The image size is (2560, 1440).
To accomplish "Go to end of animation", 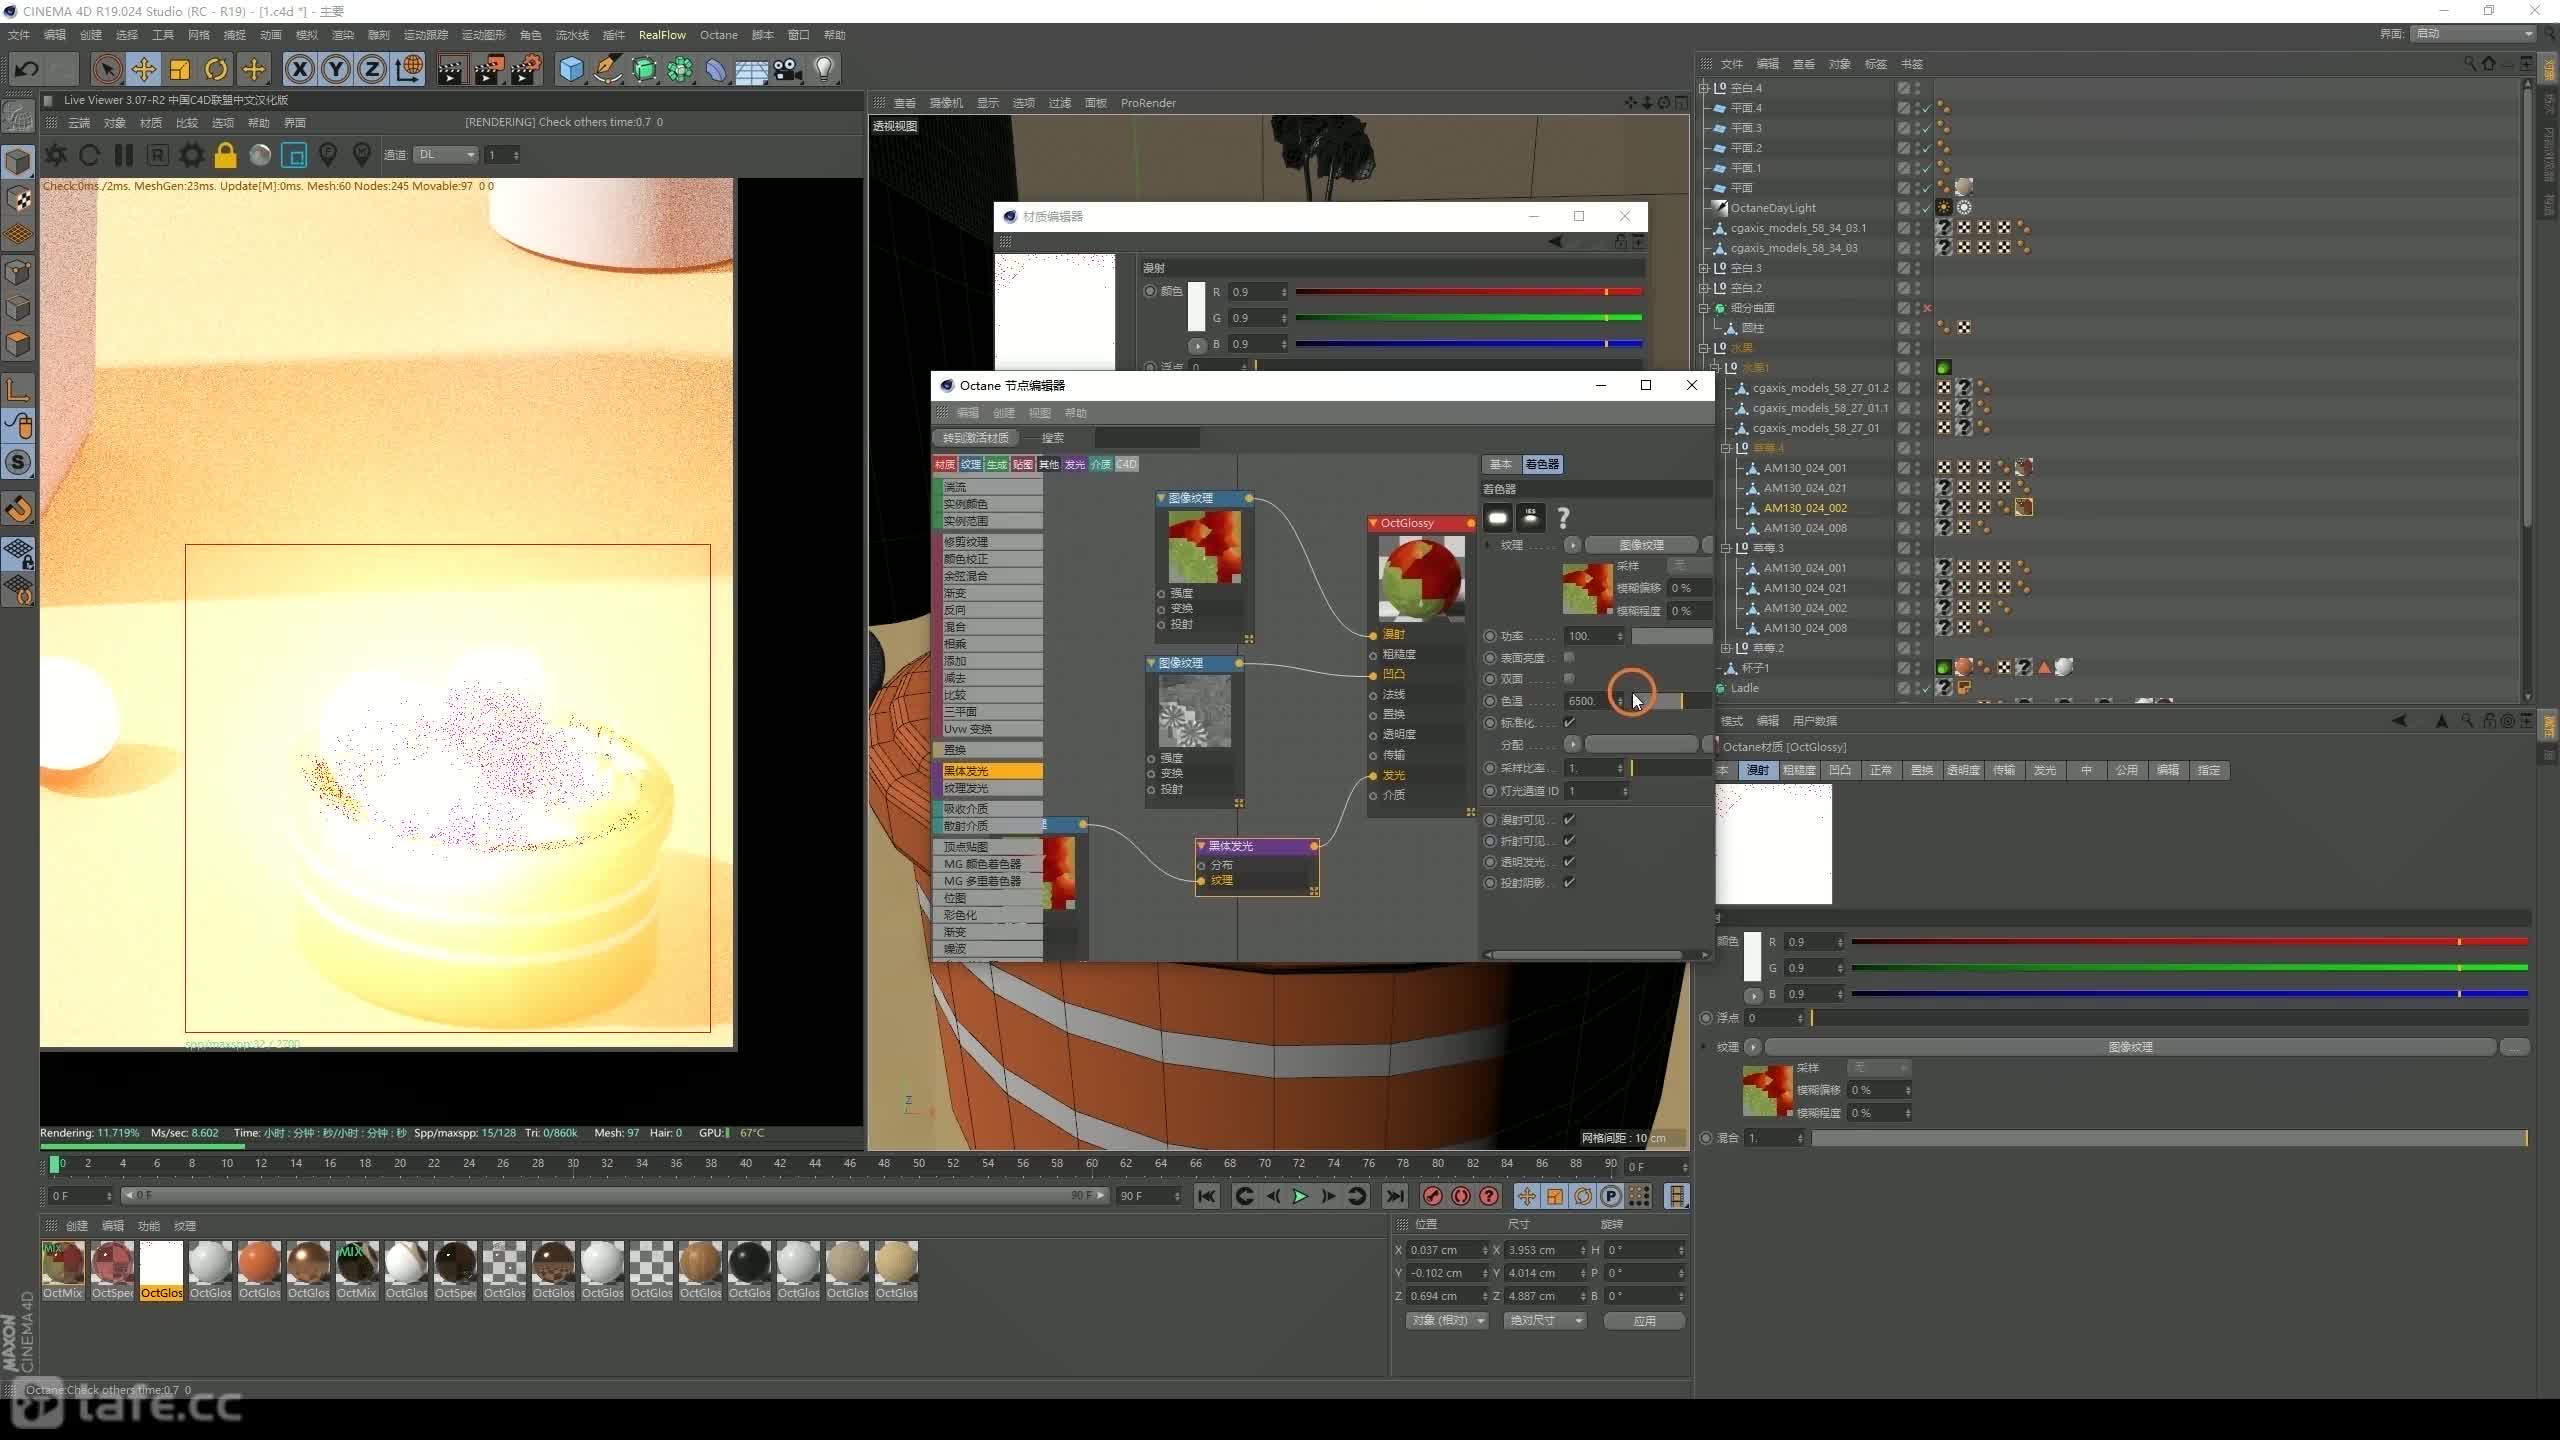I will [1395, 1196].
